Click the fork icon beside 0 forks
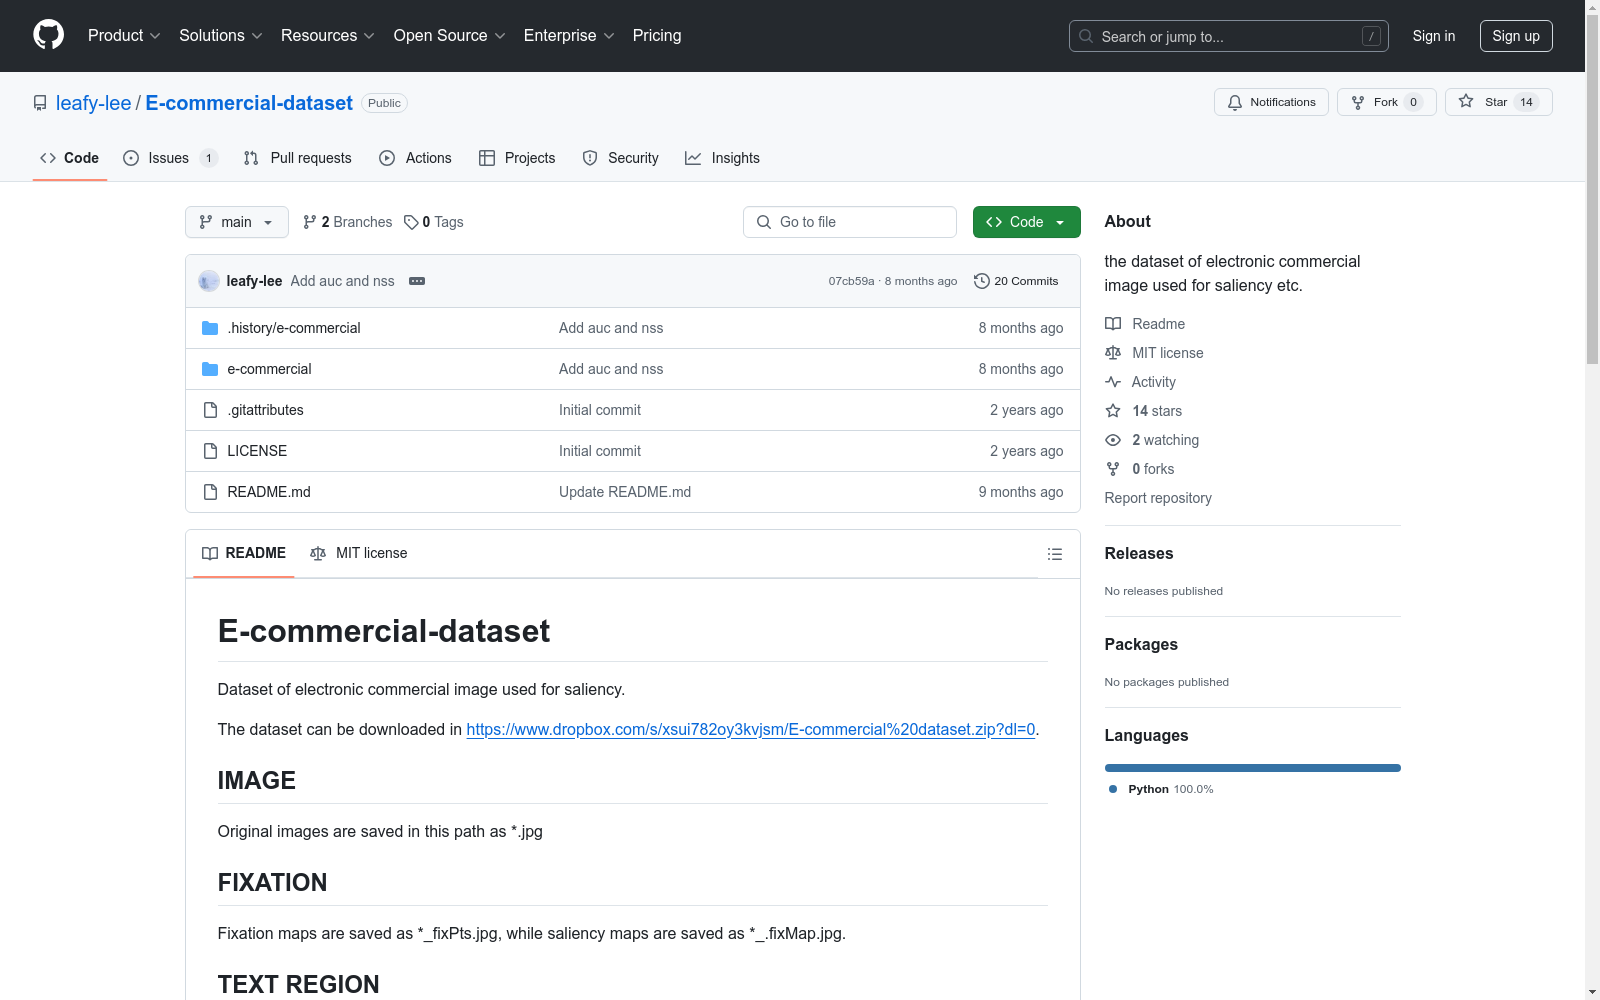The image size is (1600, 1000). click(1113, 469)
